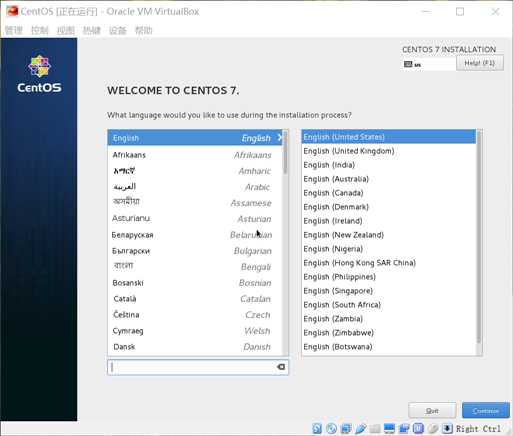Image resolution: width=513 pixels, height=436 pixels.
Task: Click the hard disk activity indicator
Action: [317, 428]
